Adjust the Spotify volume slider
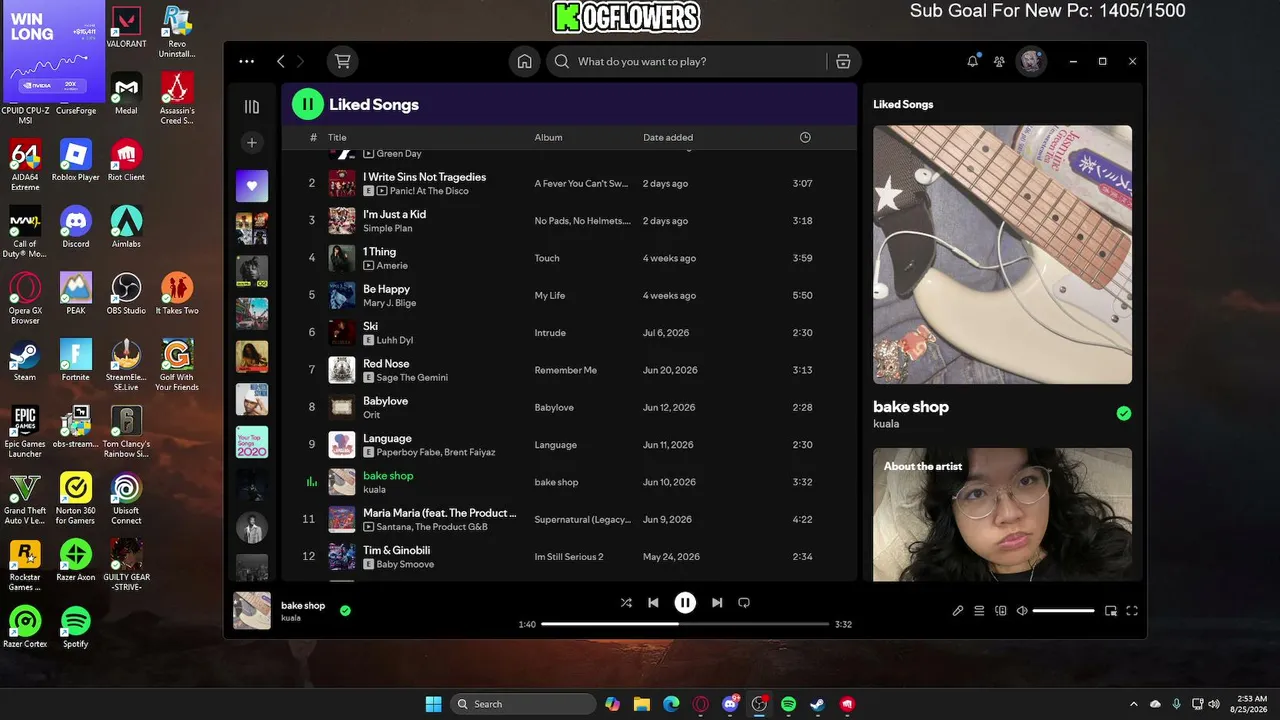The height and width of the screenshot is (720, 1280). (1064, 611)
